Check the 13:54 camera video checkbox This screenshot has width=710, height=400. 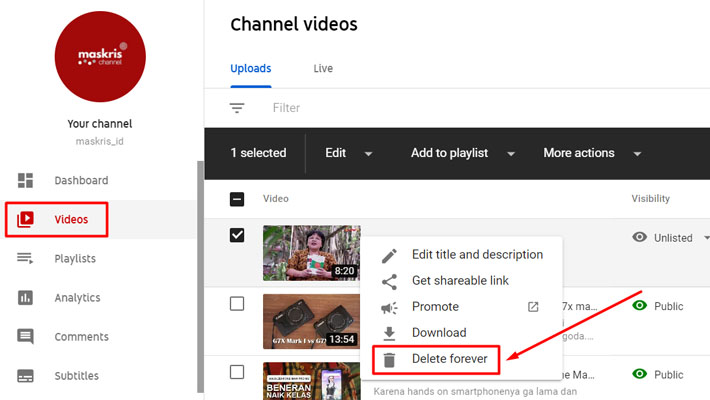pyautogui.click(x=237, y=304)
